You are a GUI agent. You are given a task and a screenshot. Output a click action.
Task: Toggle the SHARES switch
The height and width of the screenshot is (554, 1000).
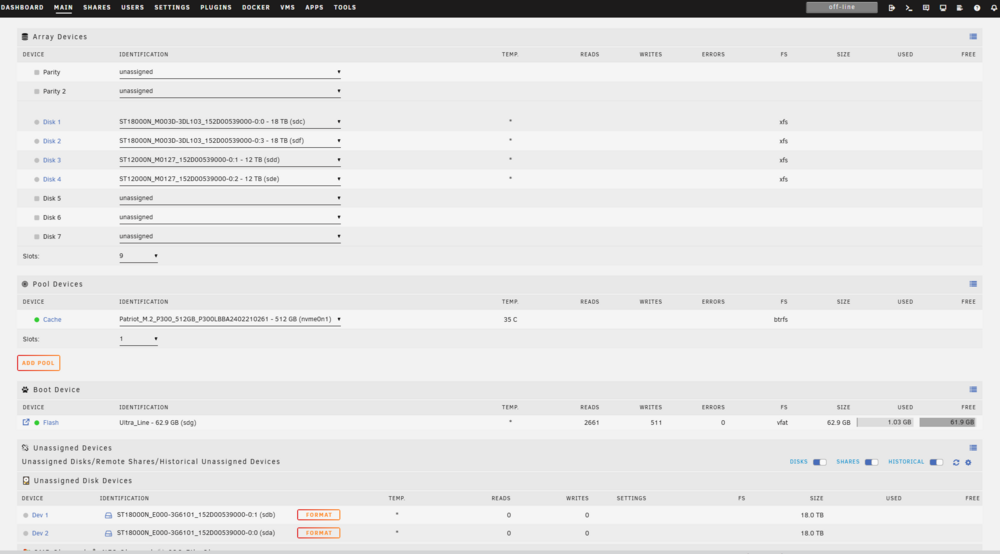coord(871,462)
